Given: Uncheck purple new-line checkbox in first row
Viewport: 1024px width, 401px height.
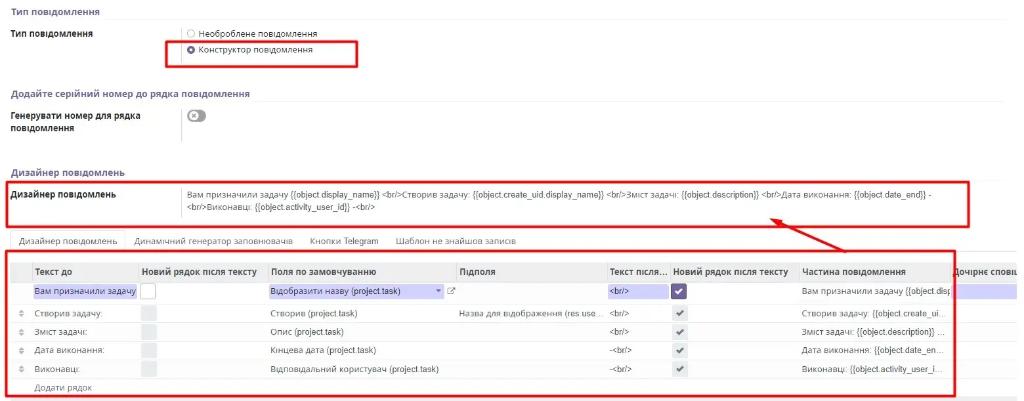Looking at the screenshot, I should (679, 291).
